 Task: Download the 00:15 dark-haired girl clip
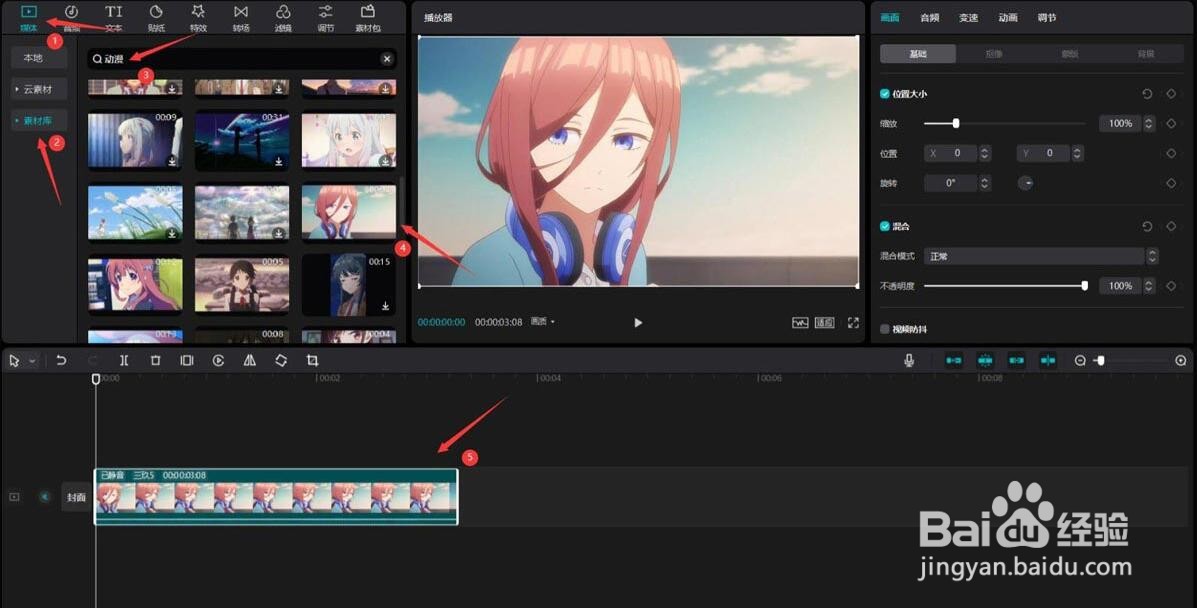click(386, 306)
